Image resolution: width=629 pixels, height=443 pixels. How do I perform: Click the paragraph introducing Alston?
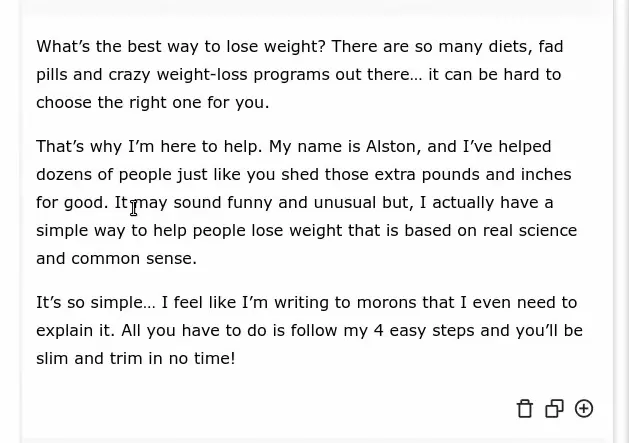pyautogui.click(x=300, y=202)
